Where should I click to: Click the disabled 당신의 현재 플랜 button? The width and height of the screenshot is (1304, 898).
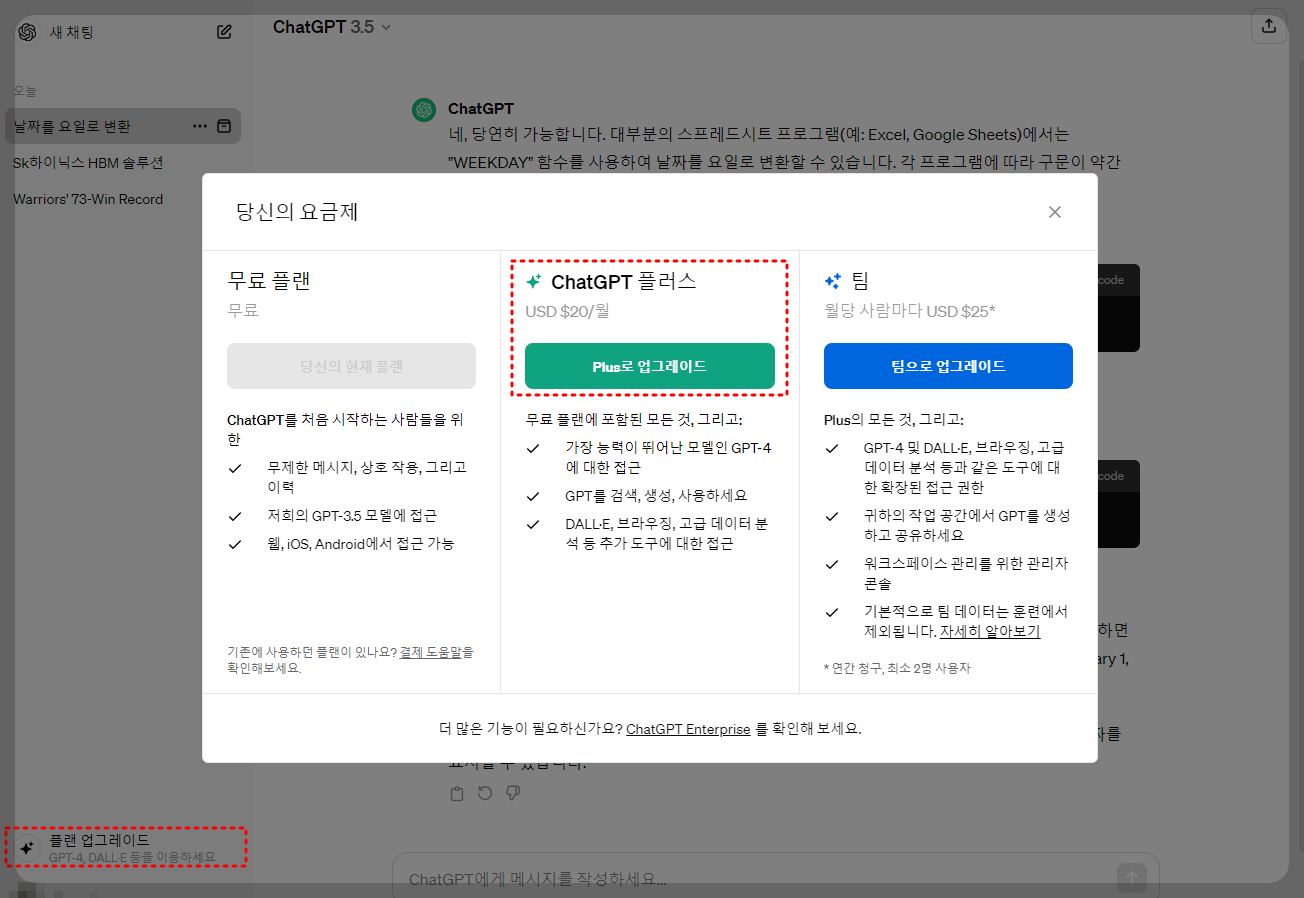[x=351, y=366]
